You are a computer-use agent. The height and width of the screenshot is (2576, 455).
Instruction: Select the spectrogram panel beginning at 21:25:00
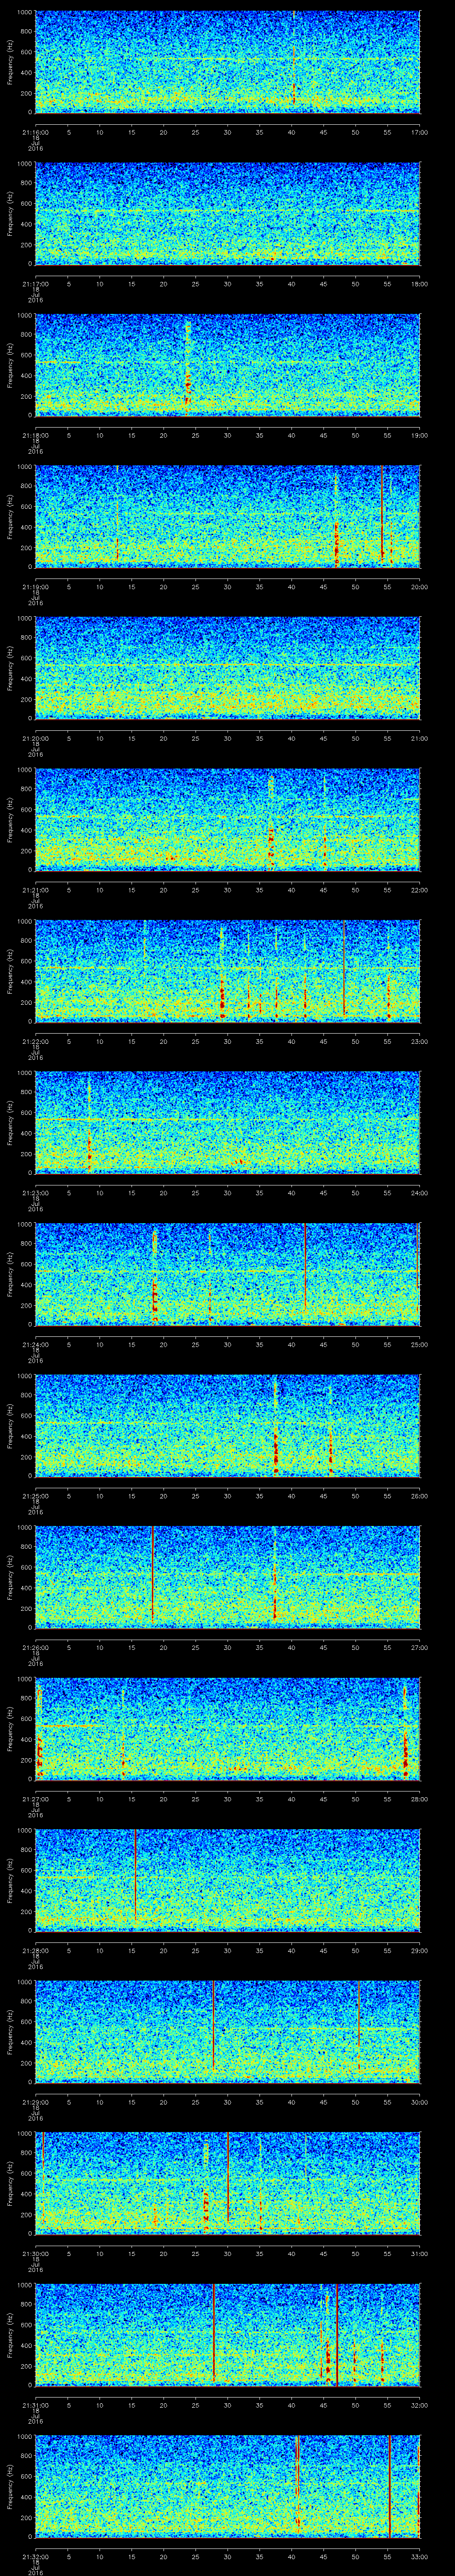tap(227, 1426)
